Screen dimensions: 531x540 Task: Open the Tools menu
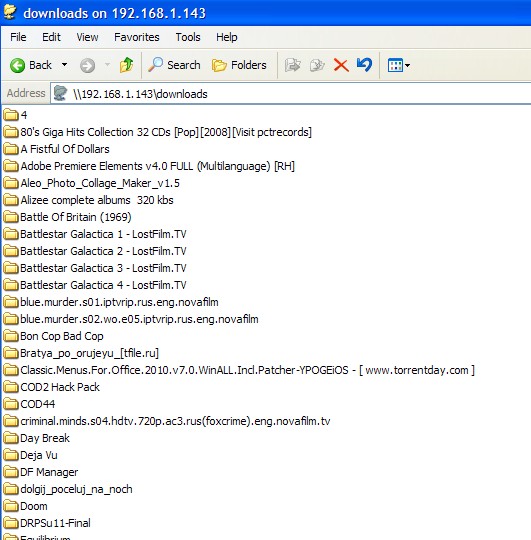click(188, 37)
